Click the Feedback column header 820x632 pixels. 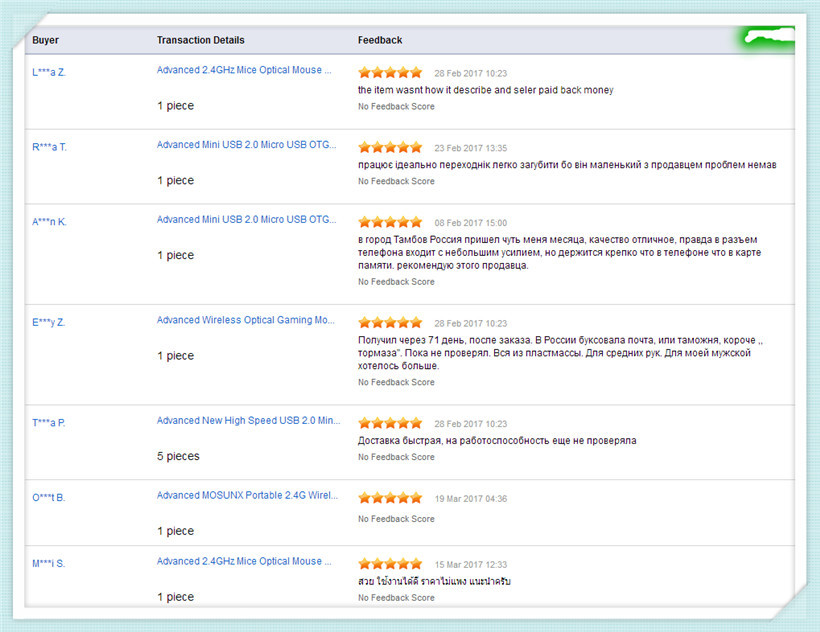(380, 40)
